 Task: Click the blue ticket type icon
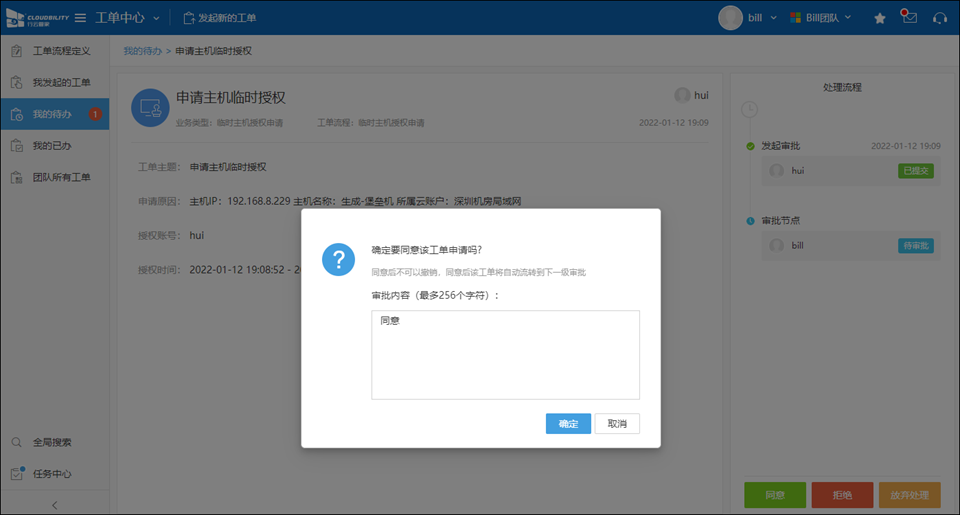coord(150,108)
